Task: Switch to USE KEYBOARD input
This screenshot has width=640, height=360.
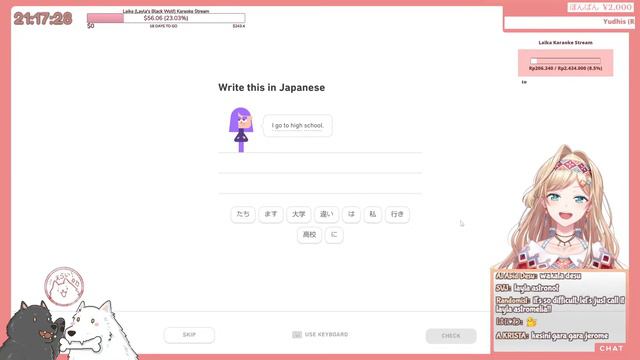Action: coord(320,335)
